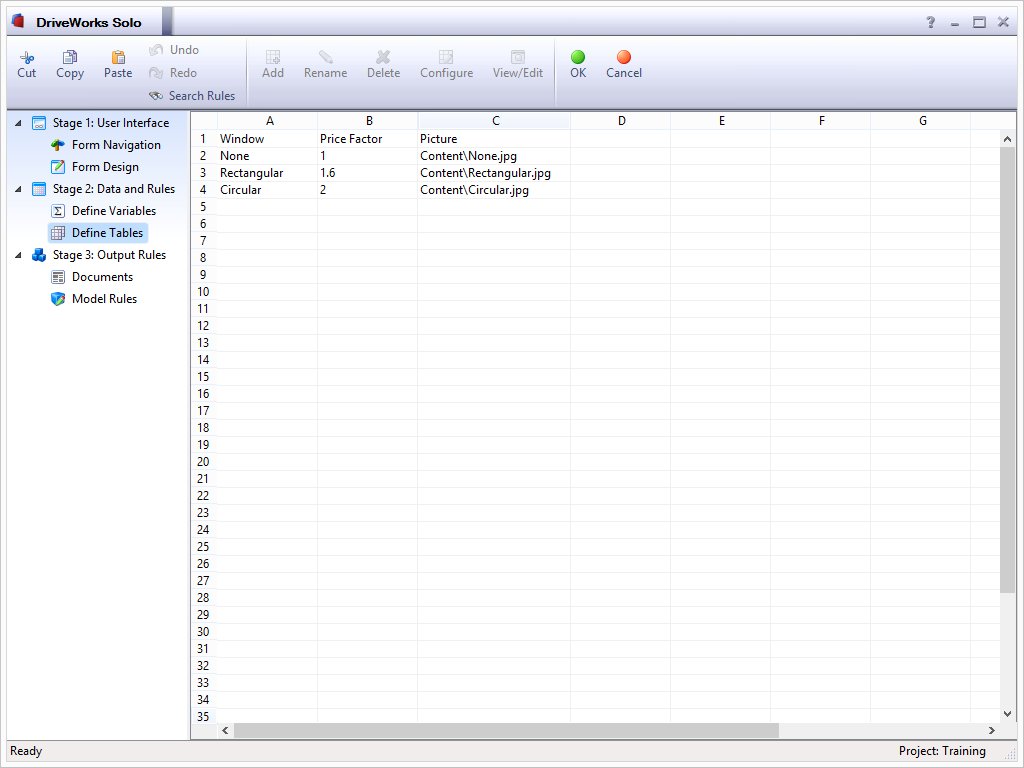Click the 'Price Factor' cell
This screenshot has height=768, width=1024.
[368, 139]
